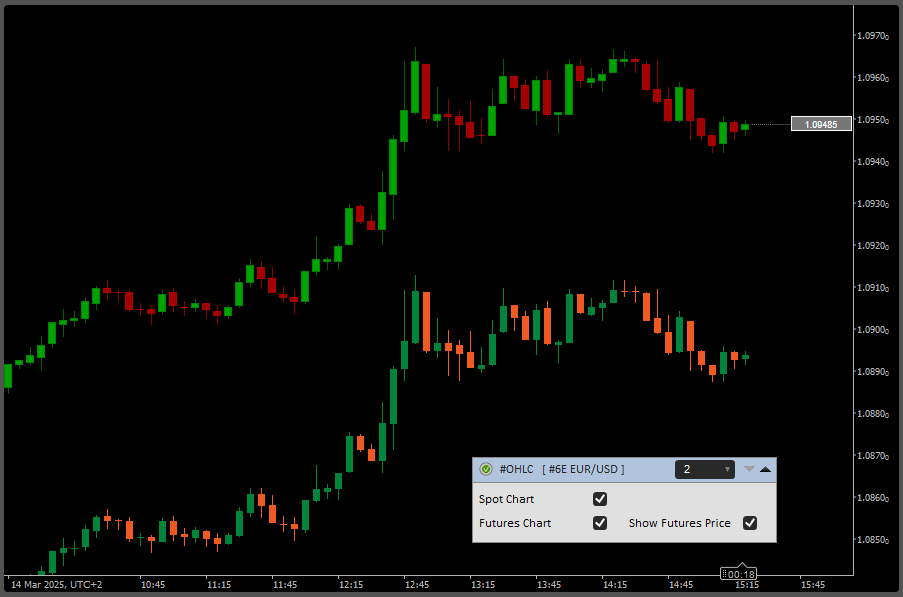Viewport: 903px width, 597px height.
Task: Click the Spot Chart label text
Action: [506, 499]
